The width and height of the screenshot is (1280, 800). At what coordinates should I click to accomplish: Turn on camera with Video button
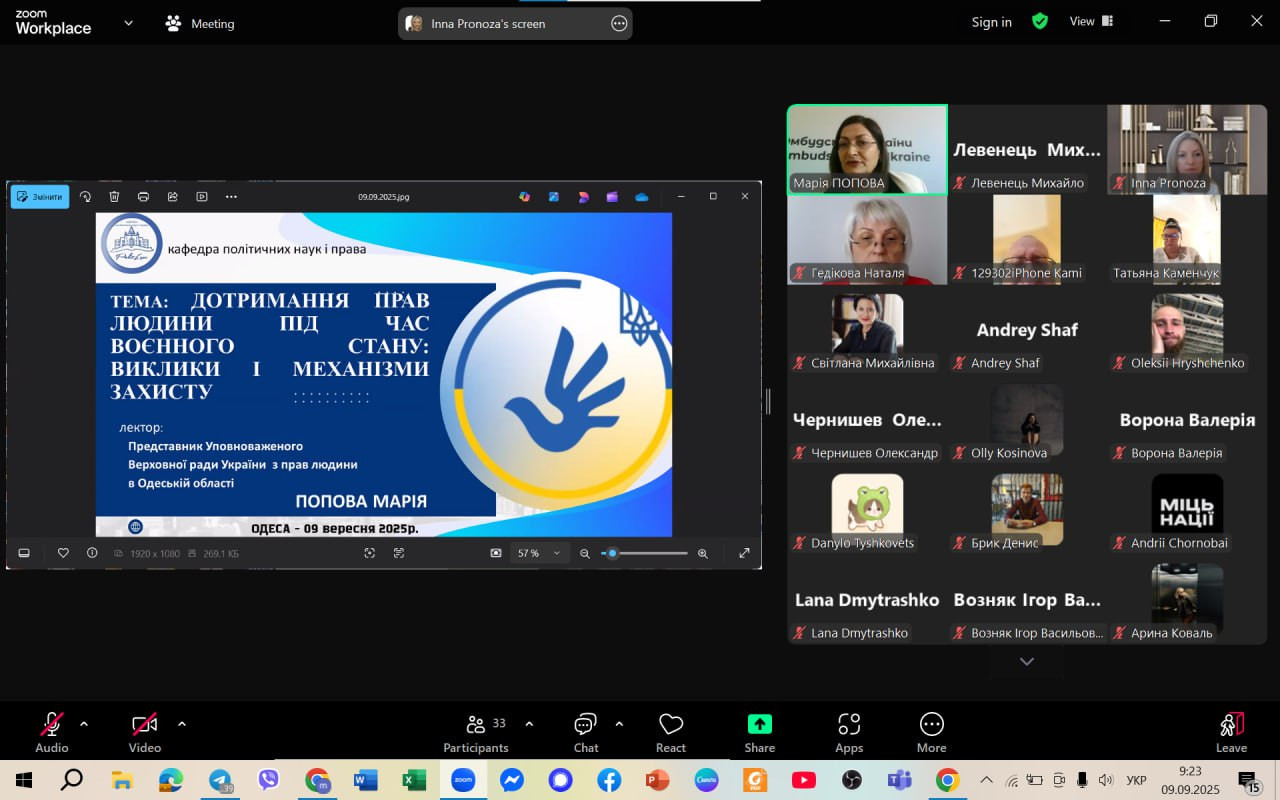tap(145, 732)
